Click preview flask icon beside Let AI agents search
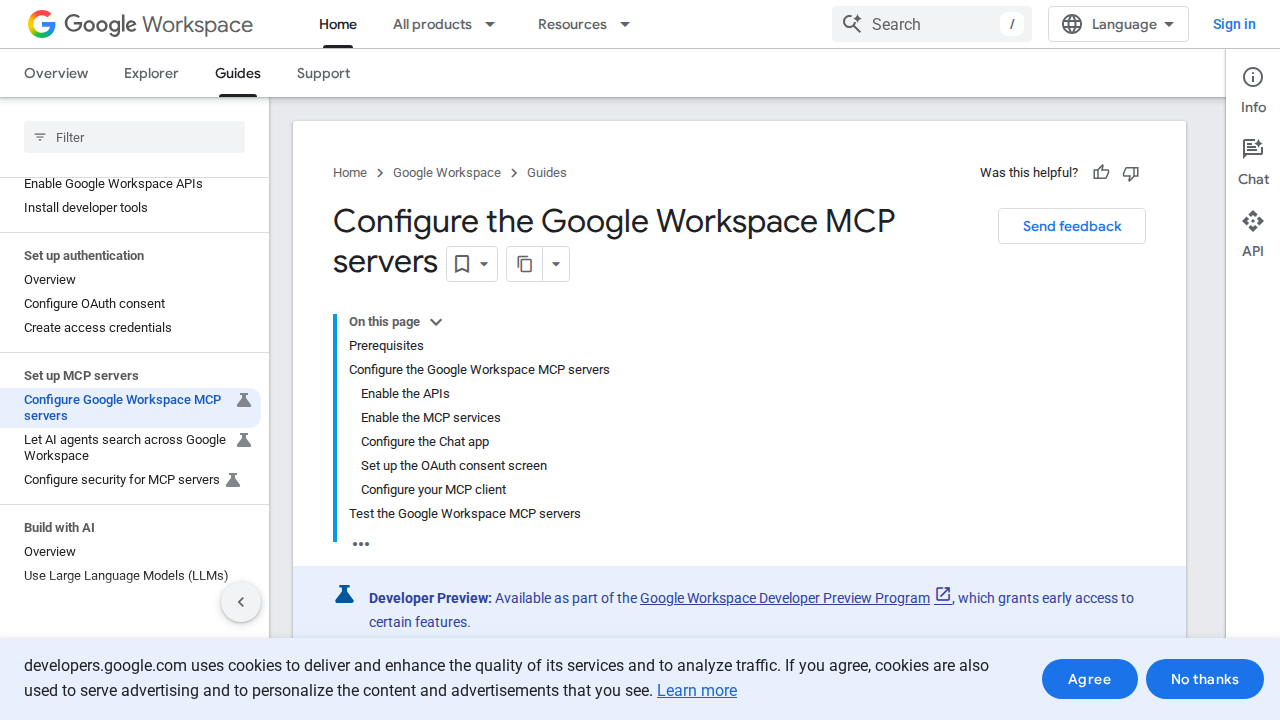This screenshot has height=720, width=1280. tap(243, 440)
